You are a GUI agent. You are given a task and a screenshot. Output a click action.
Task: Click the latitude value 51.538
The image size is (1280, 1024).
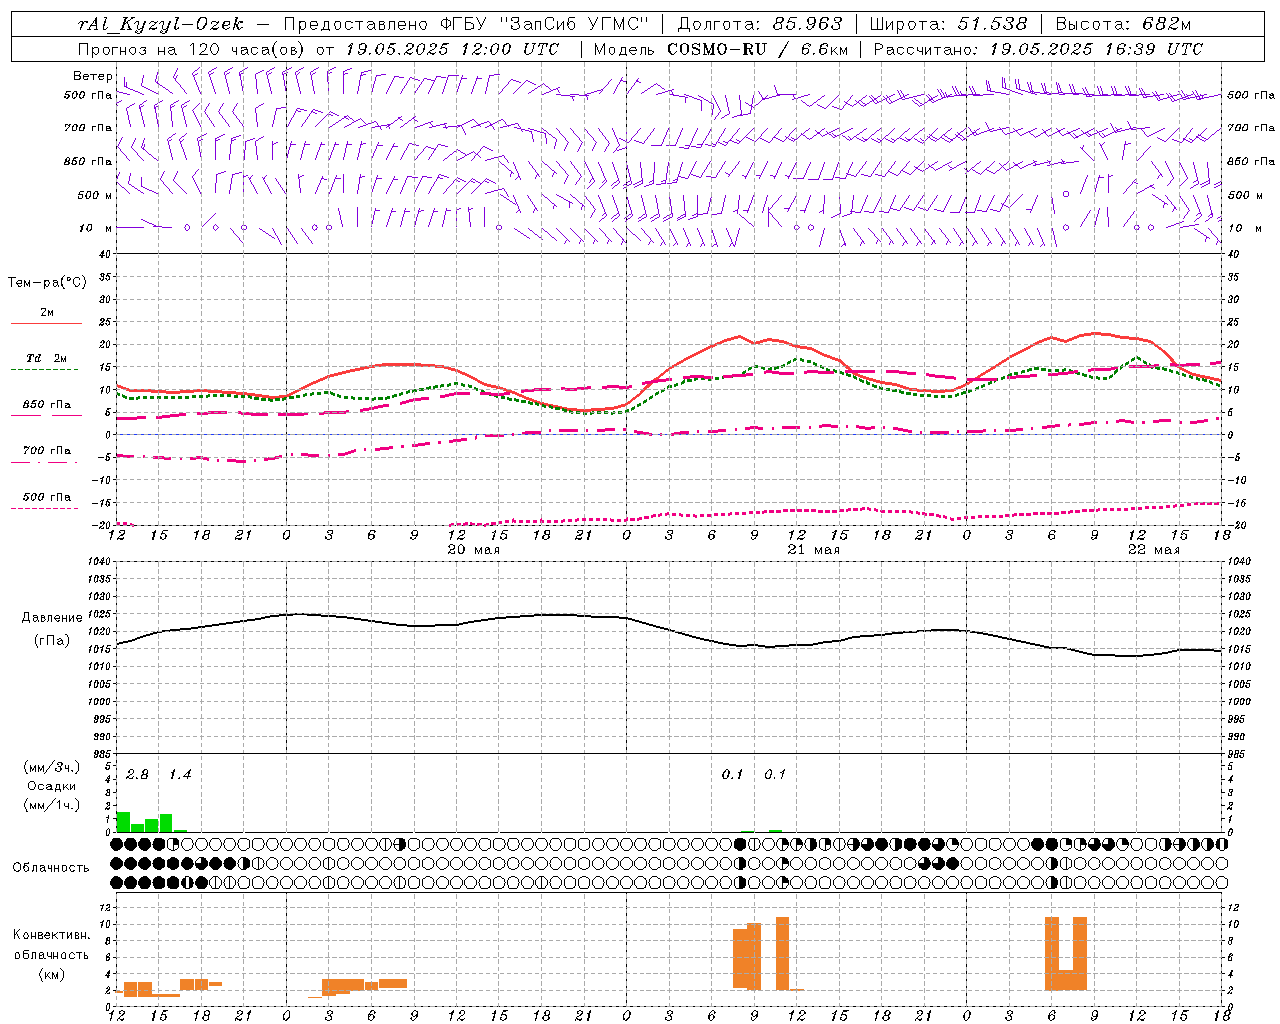(x=992, y=24)
